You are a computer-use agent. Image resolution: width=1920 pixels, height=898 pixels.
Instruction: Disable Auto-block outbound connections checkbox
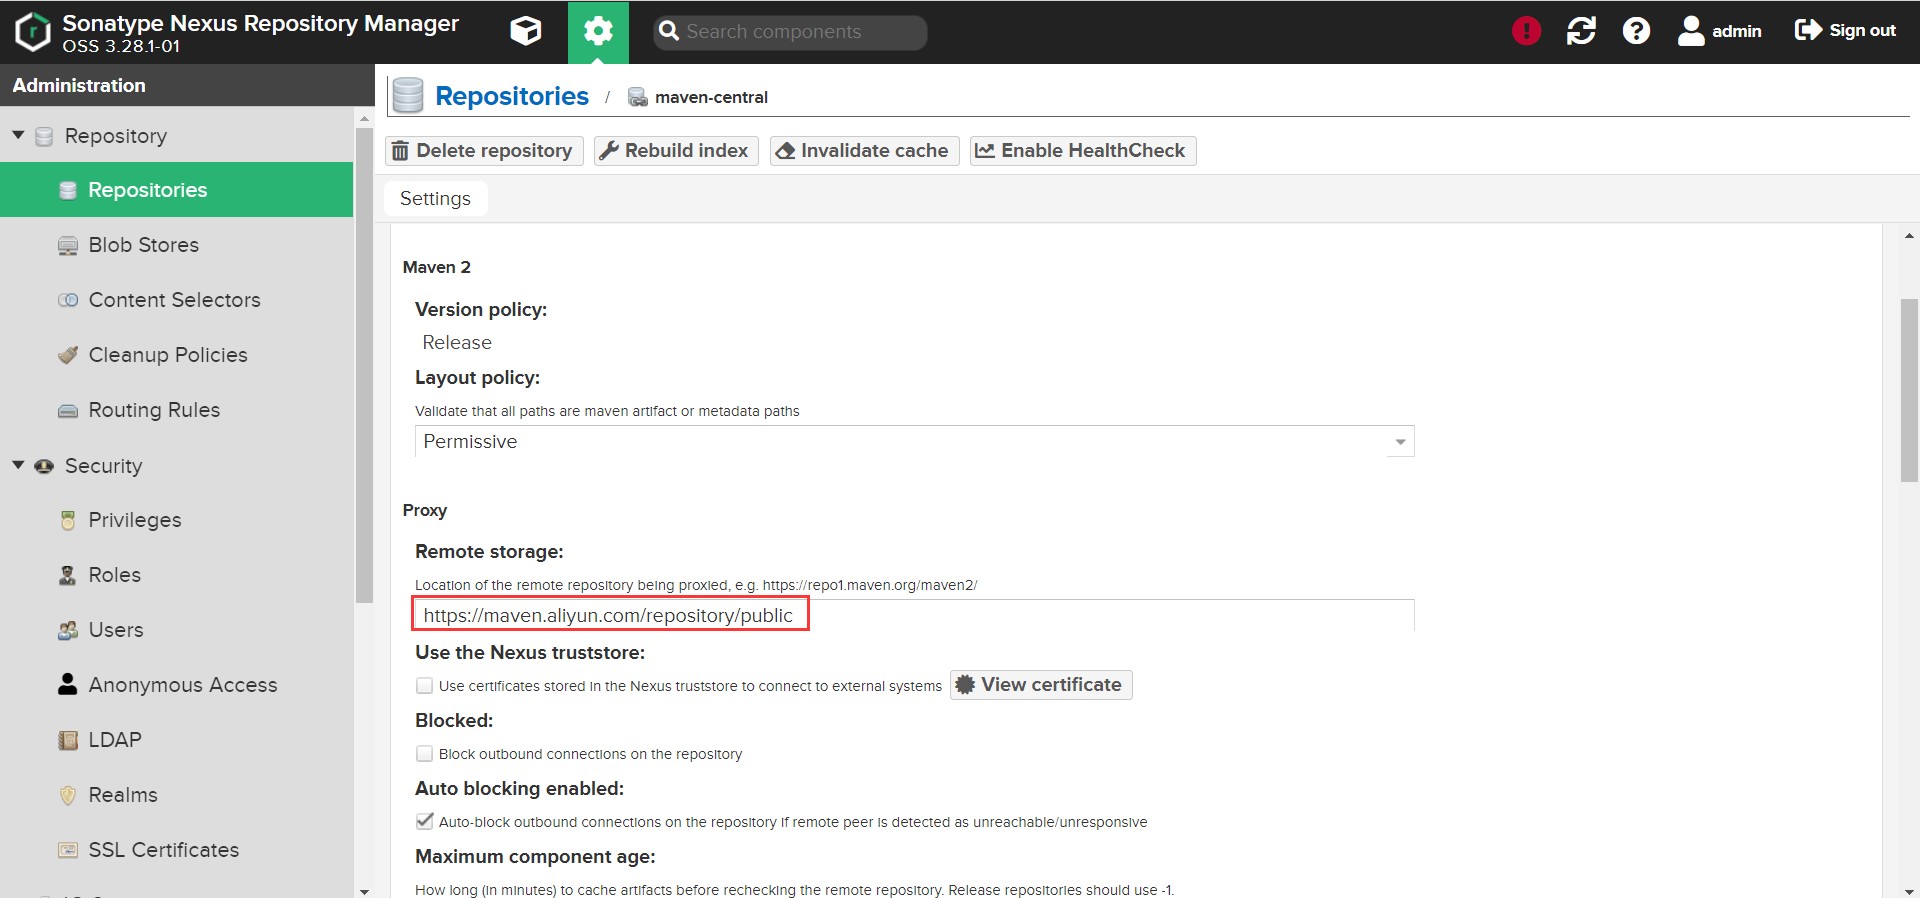point(424,822)
